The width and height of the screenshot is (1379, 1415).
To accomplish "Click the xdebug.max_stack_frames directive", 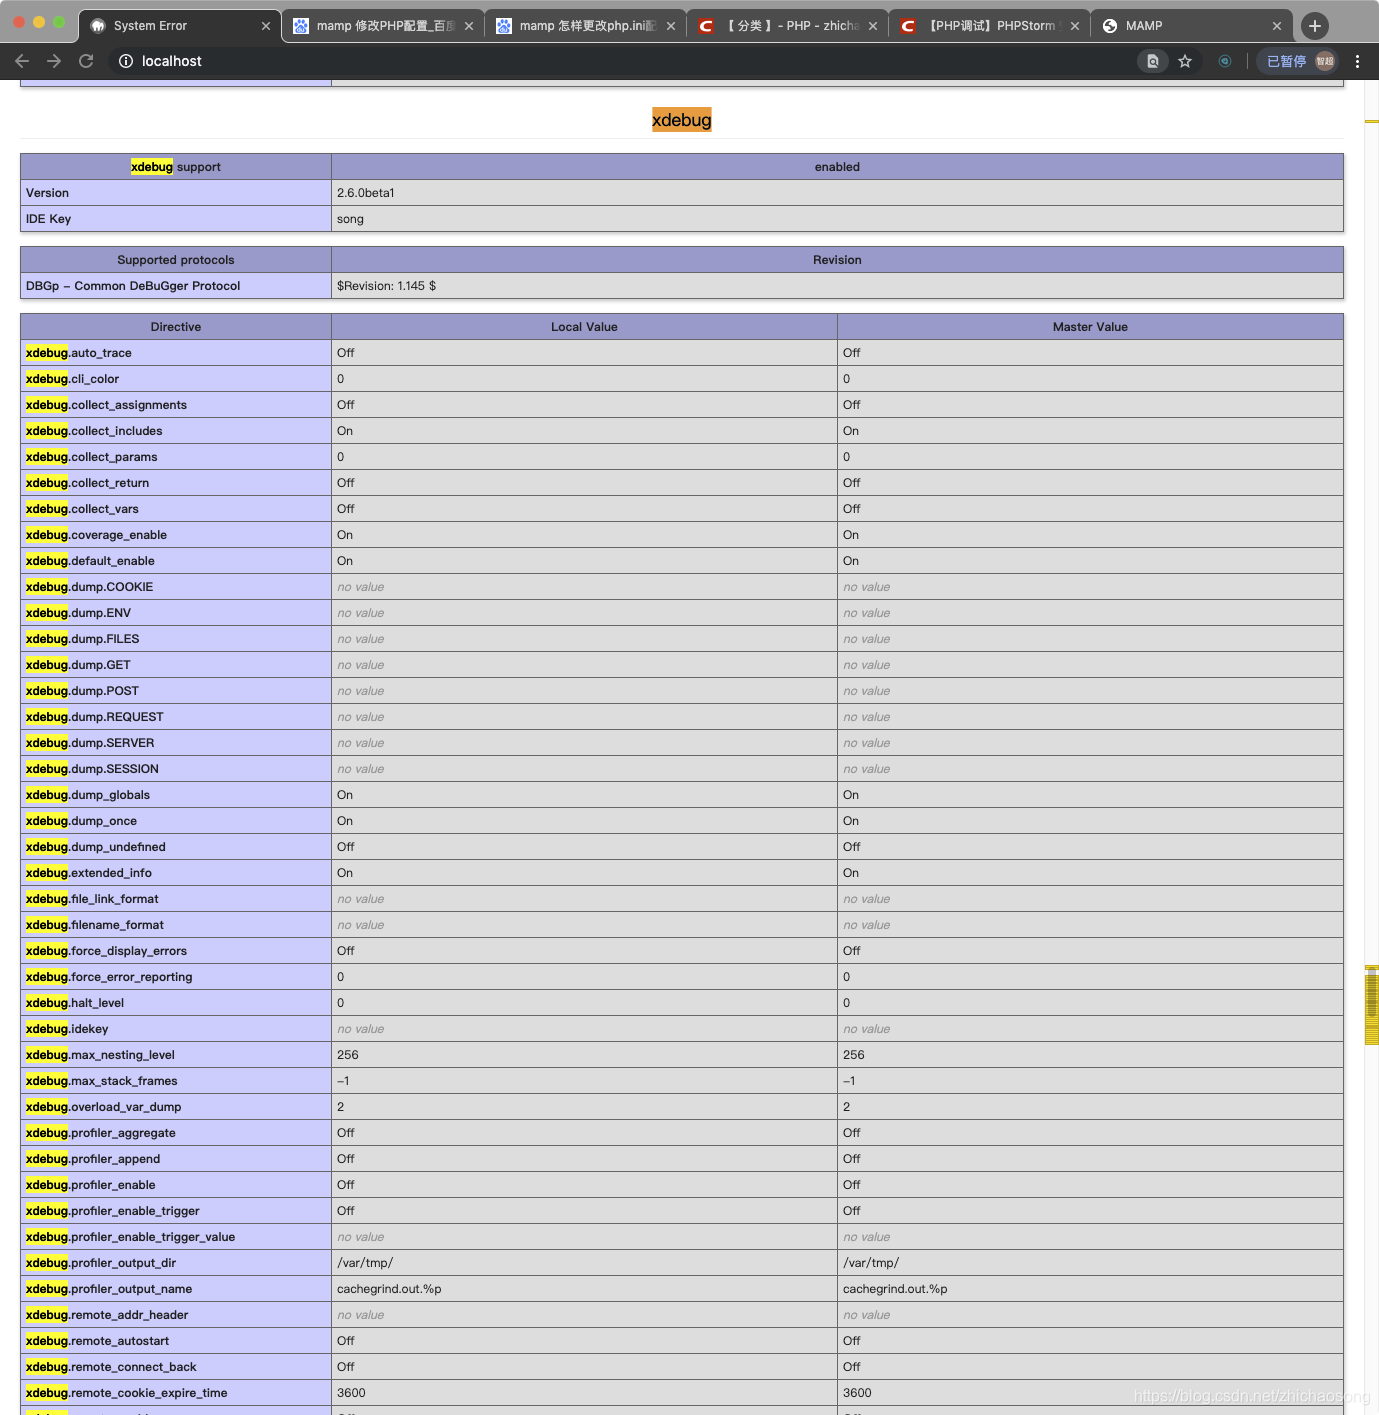I will 102,1081.
